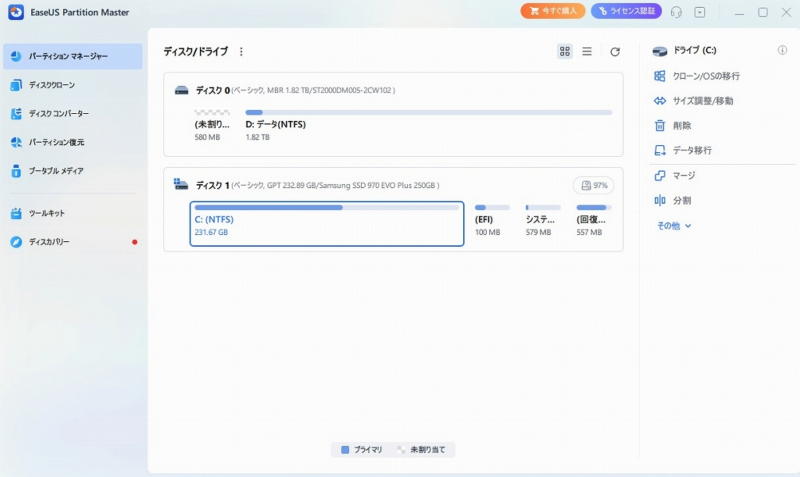Click the refresh icon in disk toolbar
The width and height of the screenshot is (800, 477).
(x=615, y=51)
